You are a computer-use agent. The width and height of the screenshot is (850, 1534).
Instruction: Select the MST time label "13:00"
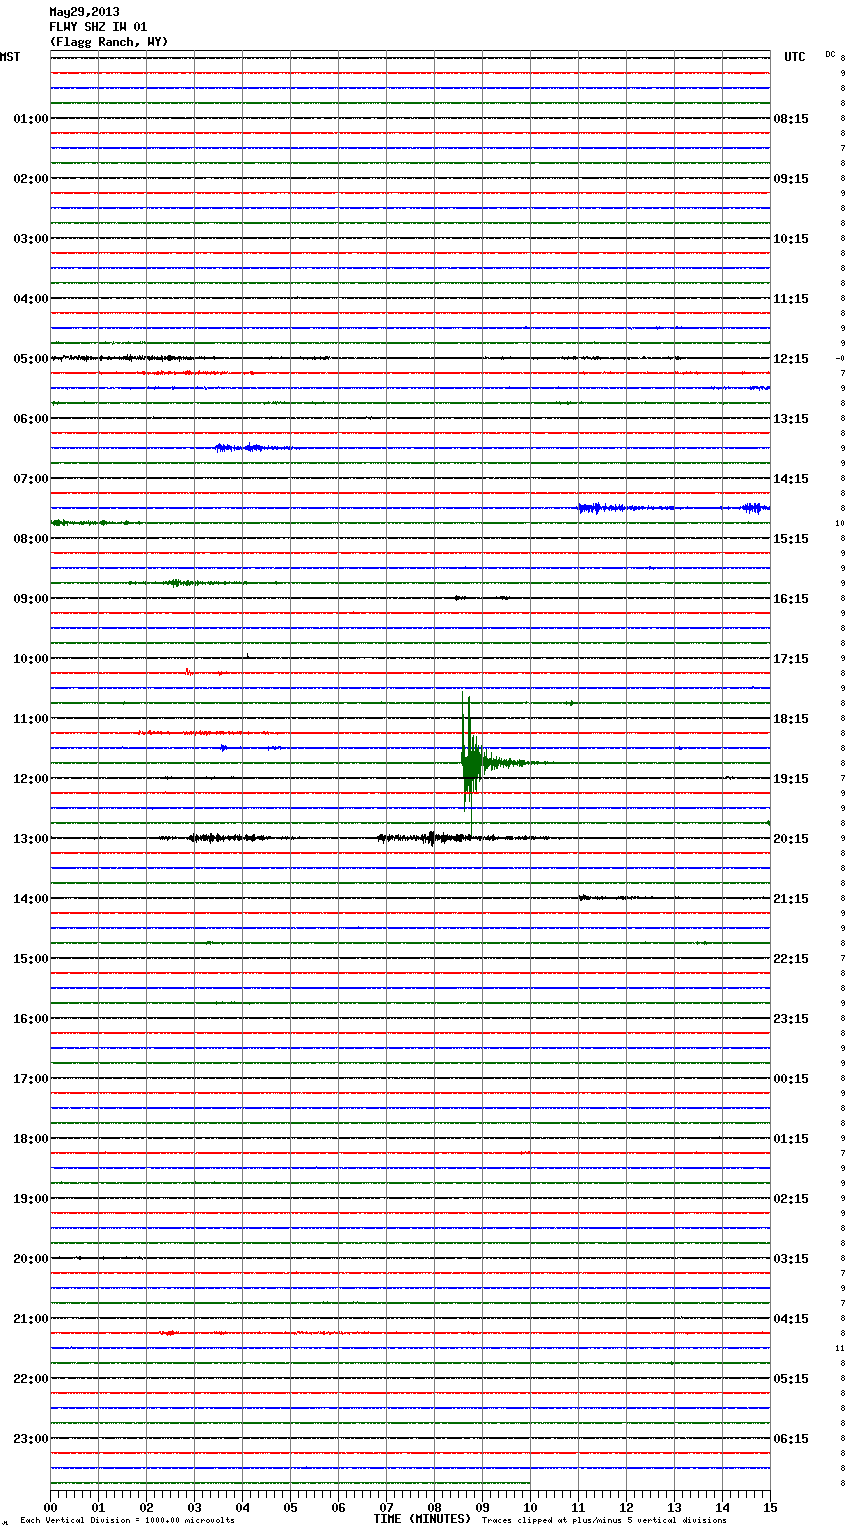[x=31, y=839]
